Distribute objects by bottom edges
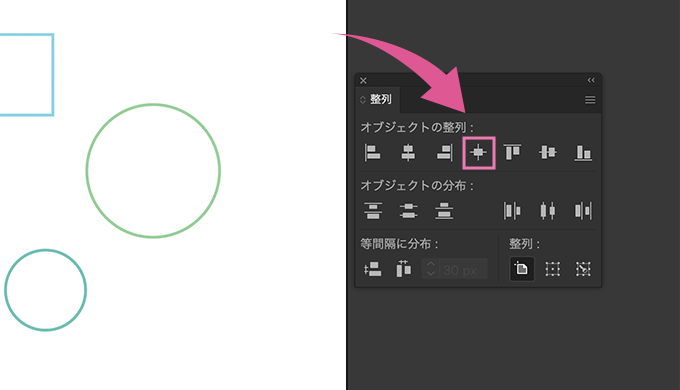 (x=444, y=211)
